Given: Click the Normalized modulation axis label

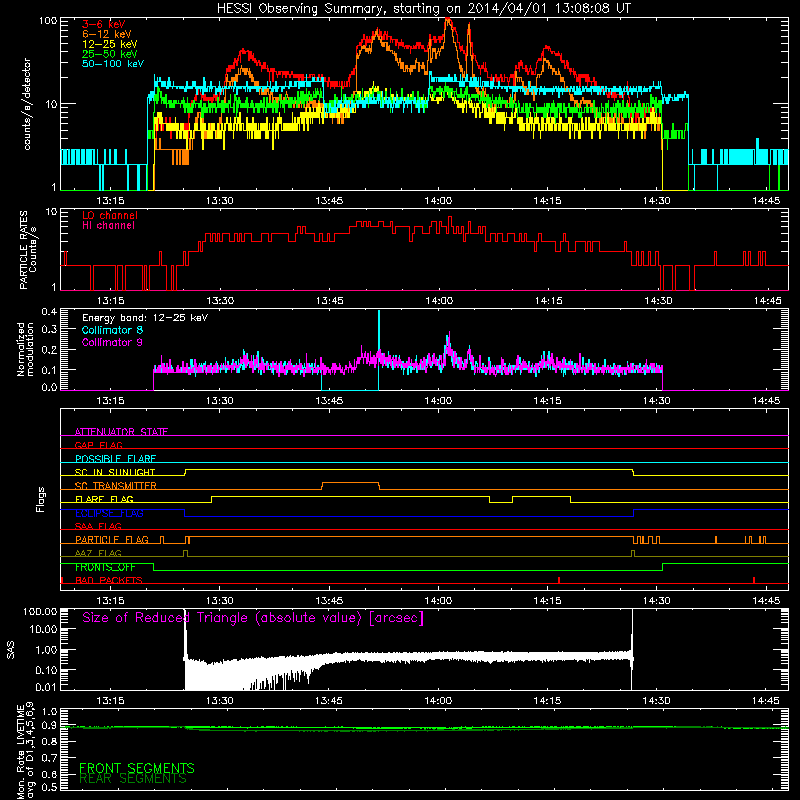Looking at the screenshot, I should tap(25, 349).
